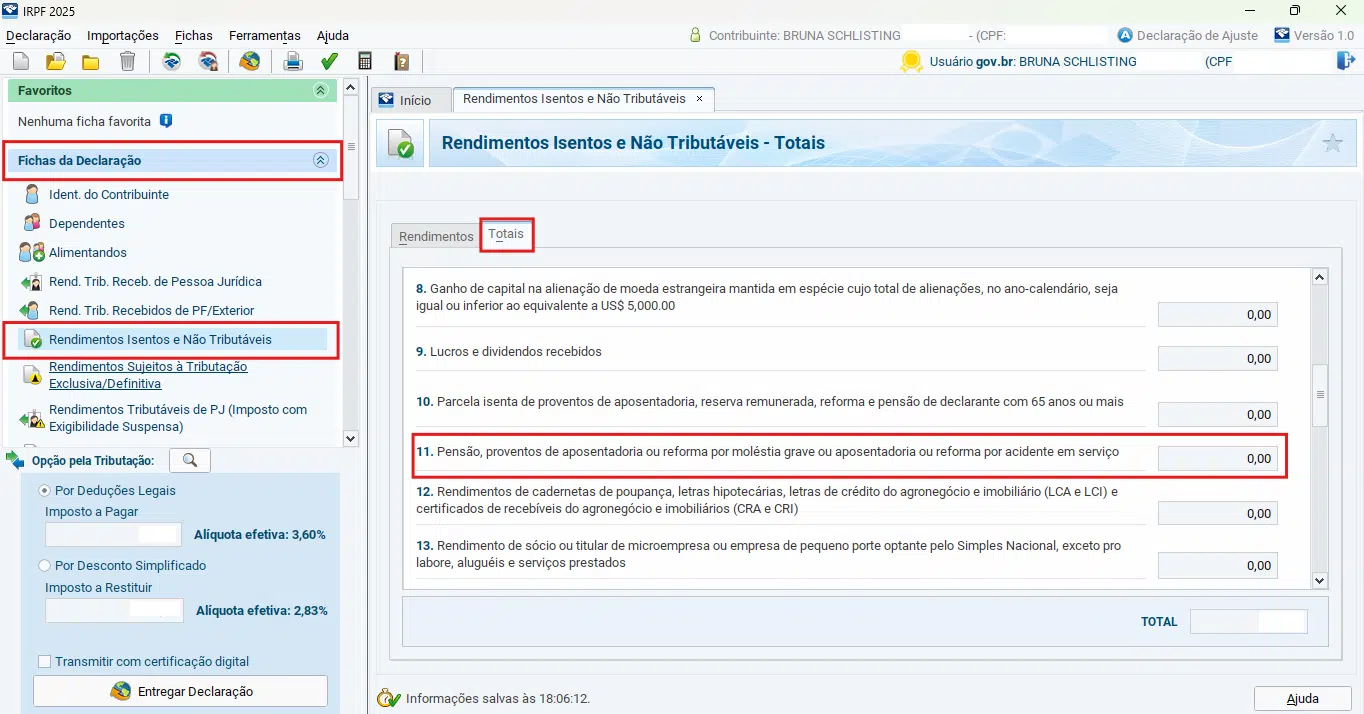
Task: Click the trash can delete icon
Action: 127,62
